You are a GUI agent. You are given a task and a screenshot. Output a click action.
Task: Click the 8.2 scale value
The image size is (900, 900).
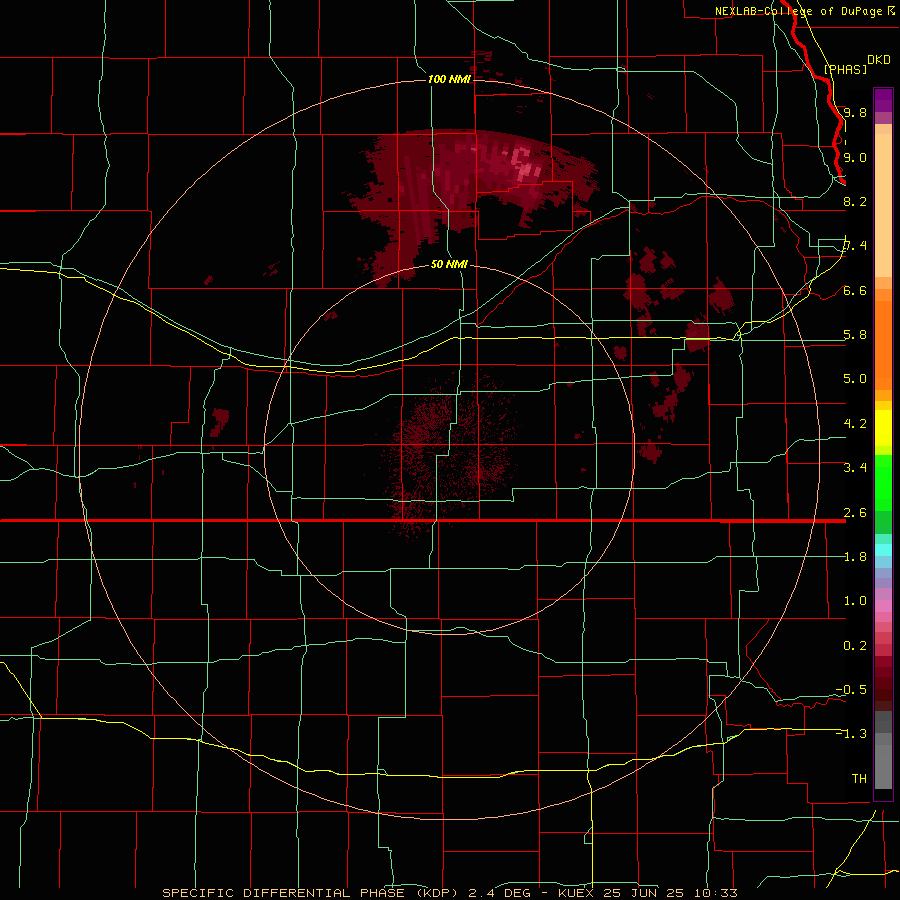[855, 201]
